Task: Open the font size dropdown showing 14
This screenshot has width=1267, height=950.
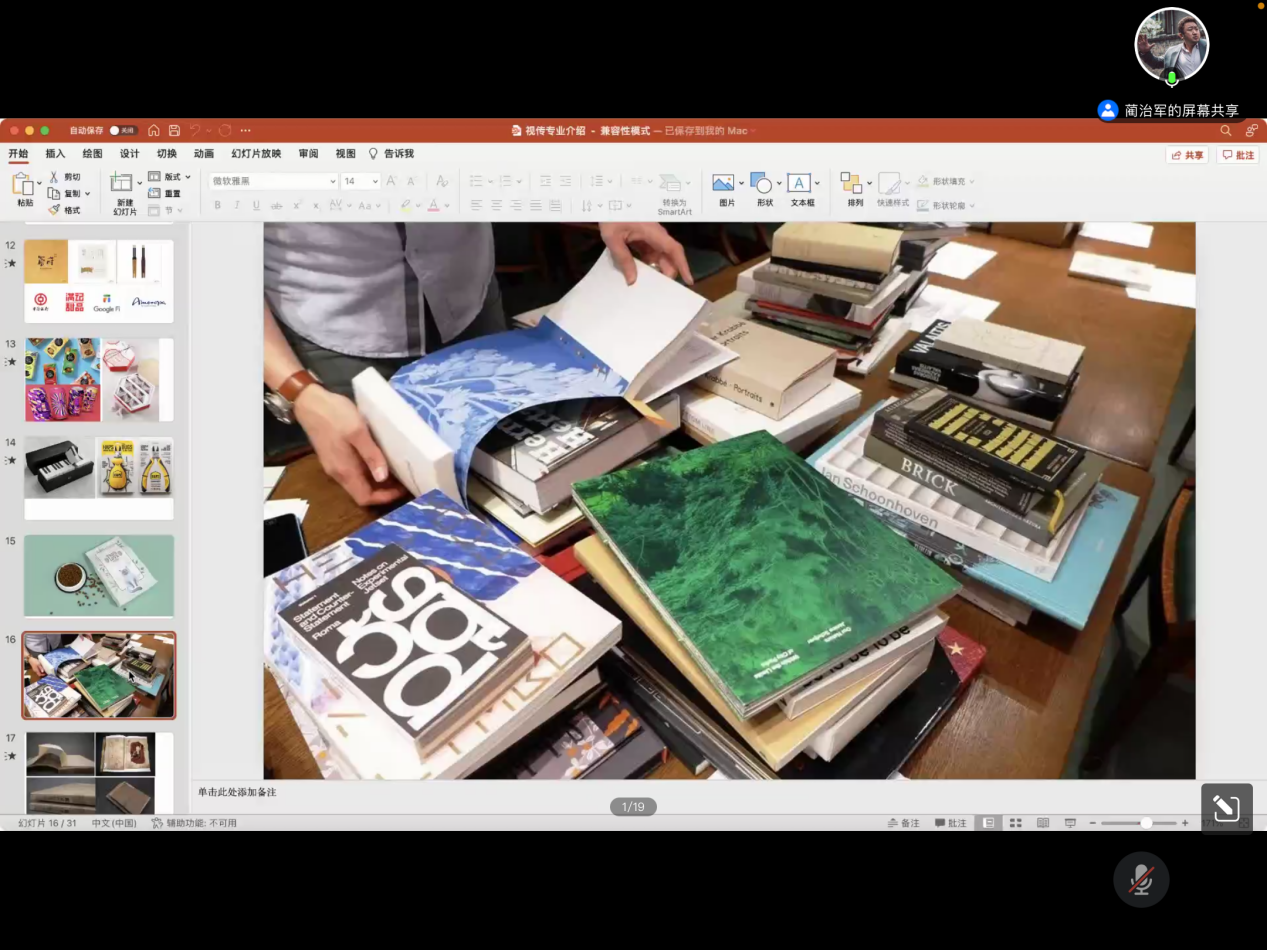Action: click(x=361, y=182)
